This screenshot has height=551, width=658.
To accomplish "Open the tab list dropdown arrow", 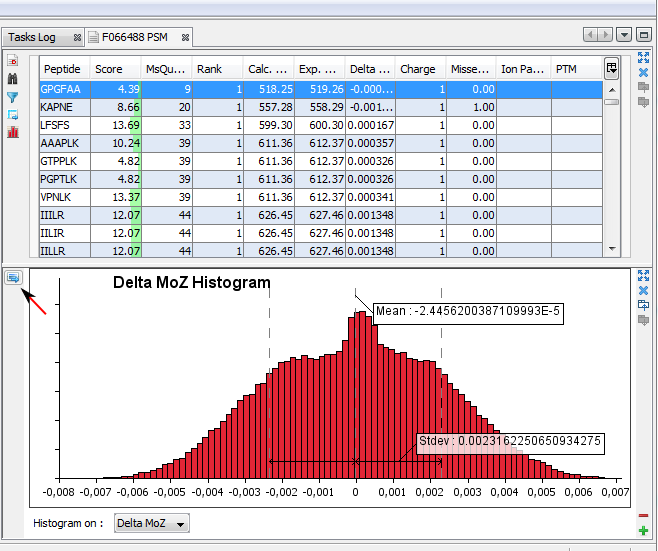I will 625,35.
